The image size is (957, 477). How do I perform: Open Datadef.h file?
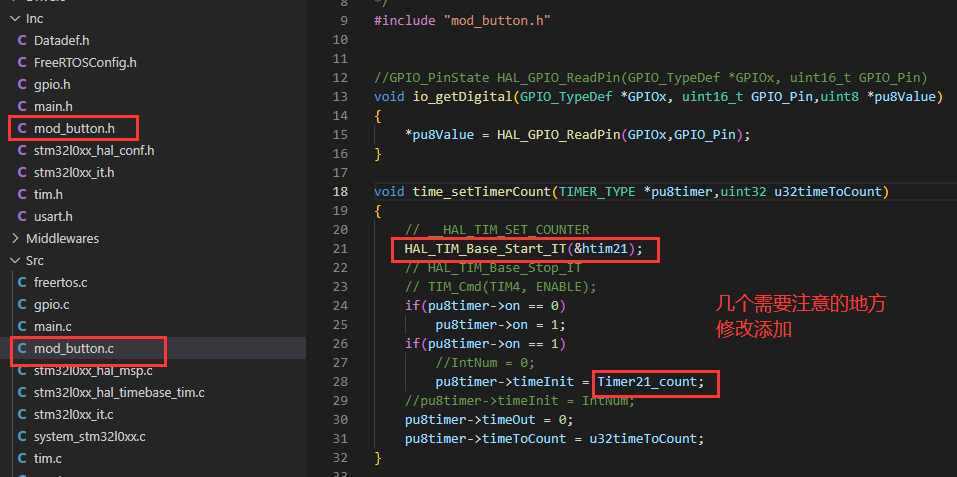tap(62, 41)
